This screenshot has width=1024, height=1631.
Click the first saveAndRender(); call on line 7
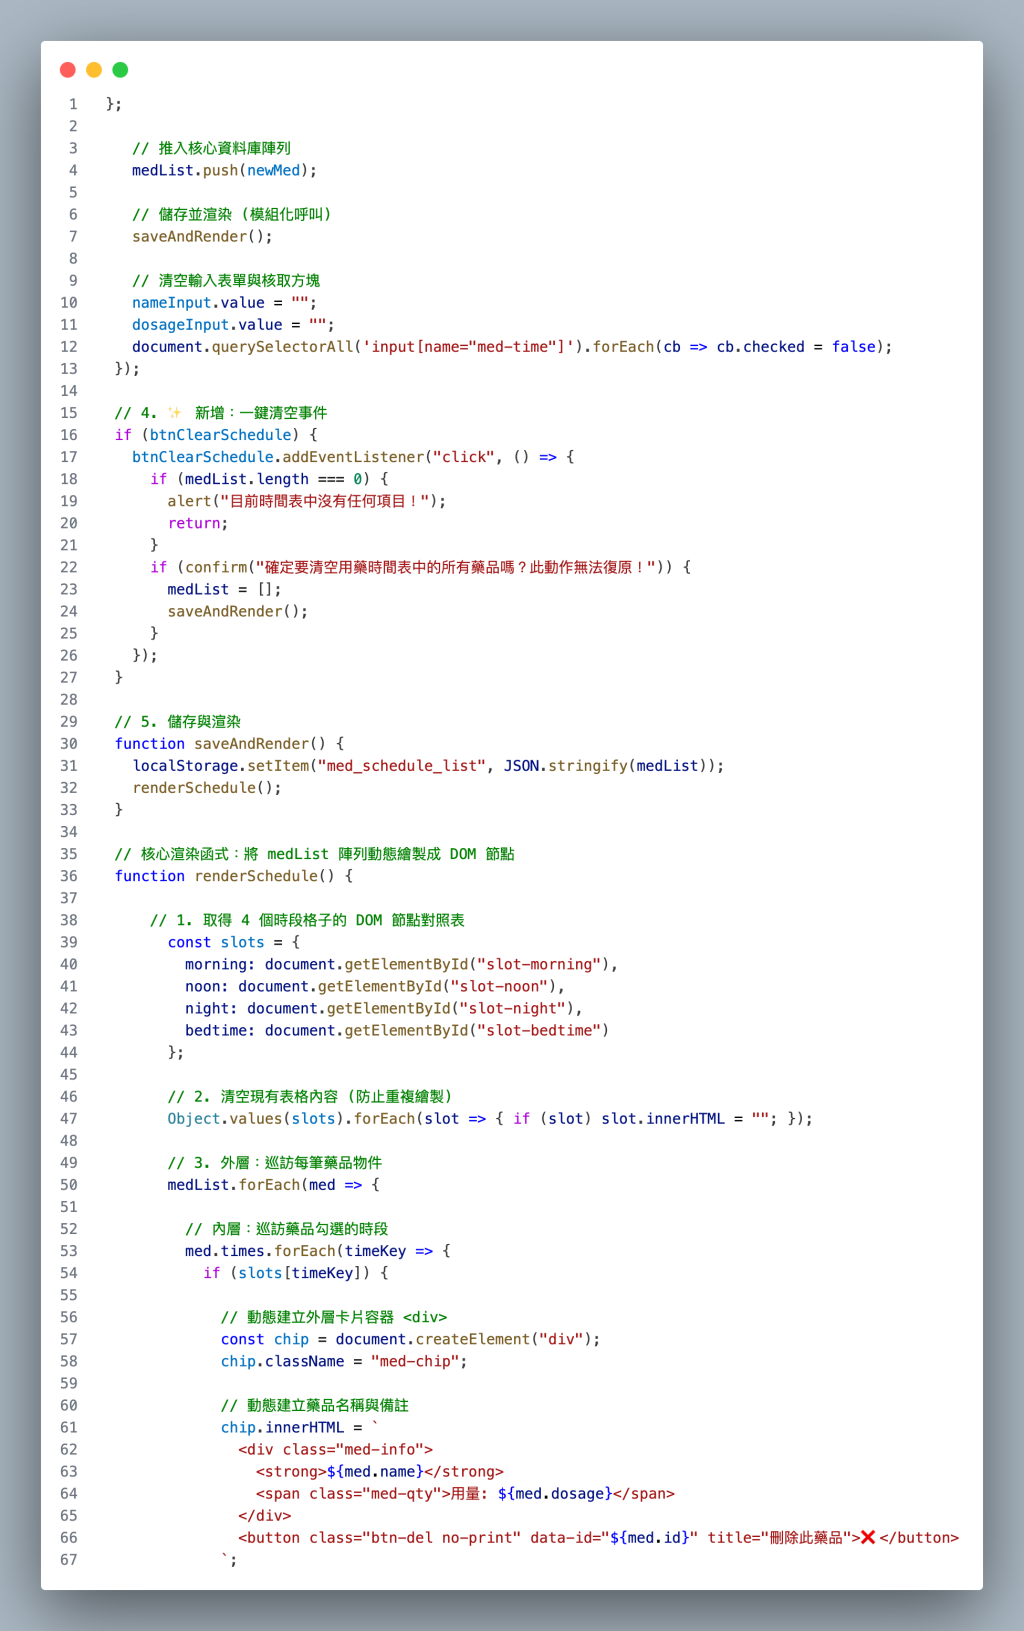[x=202, y=237]
